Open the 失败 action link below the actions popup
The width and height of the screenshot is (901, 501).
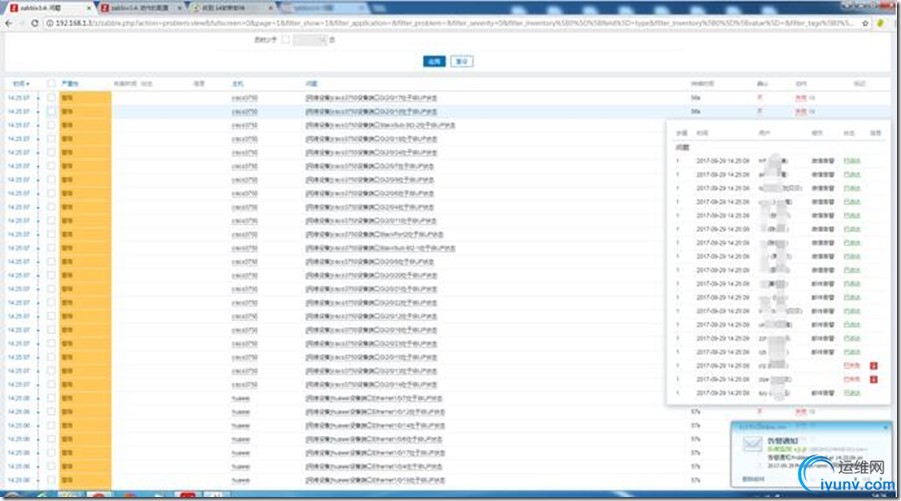800,412
